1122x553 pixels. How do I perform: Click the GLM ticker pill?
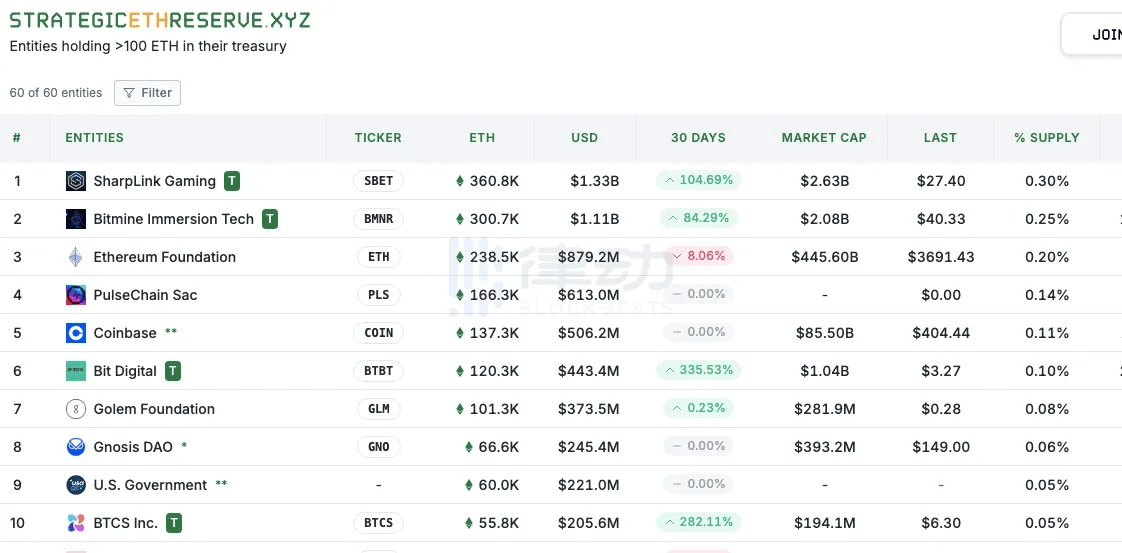[379, 409]
